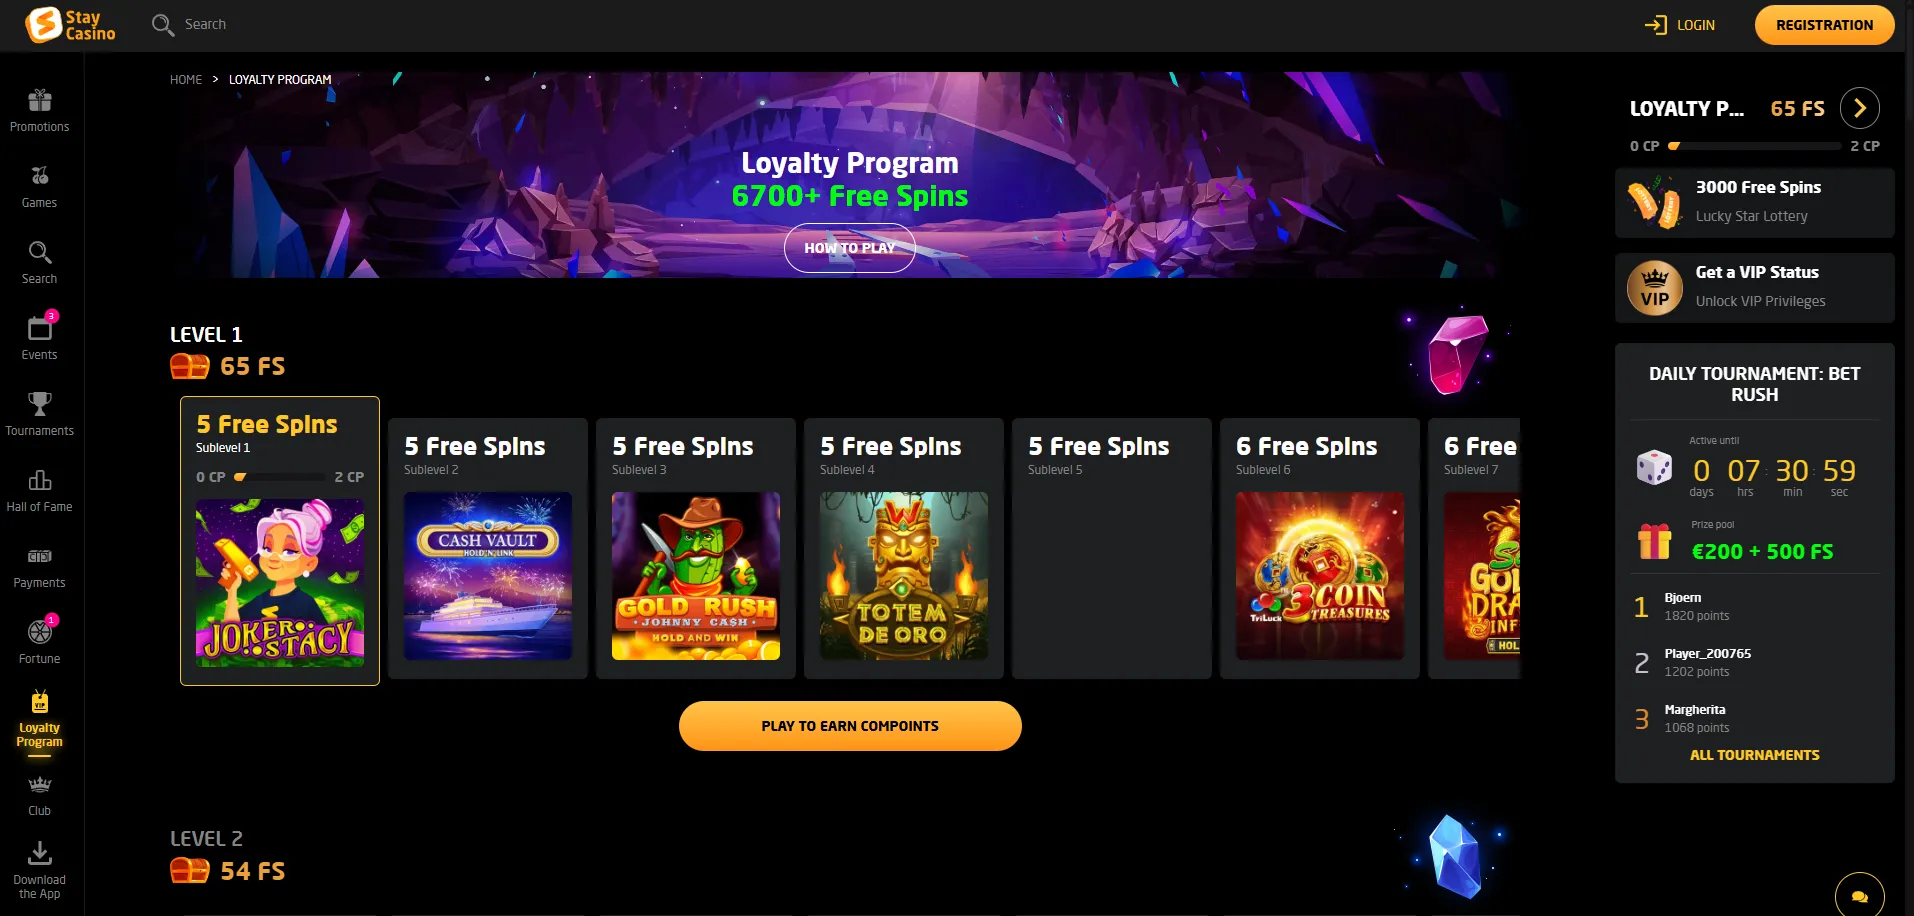
Task: Open the Fortune wheel icon
Action: pyautogui.click(x=40, y=632)
